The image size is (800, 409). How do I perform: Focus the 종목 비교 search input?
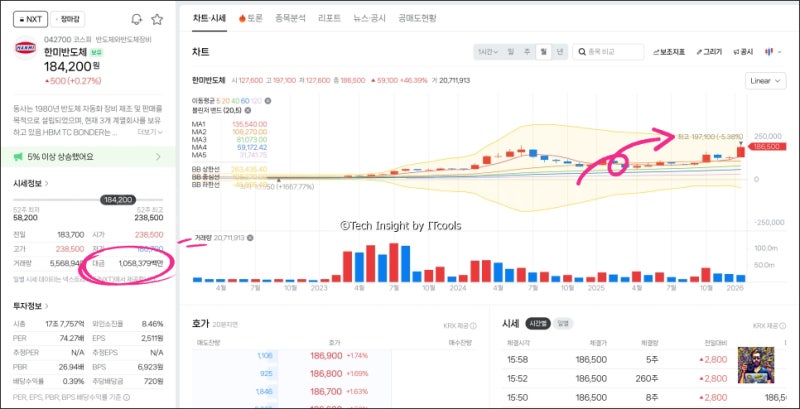(x=608, y=52)
